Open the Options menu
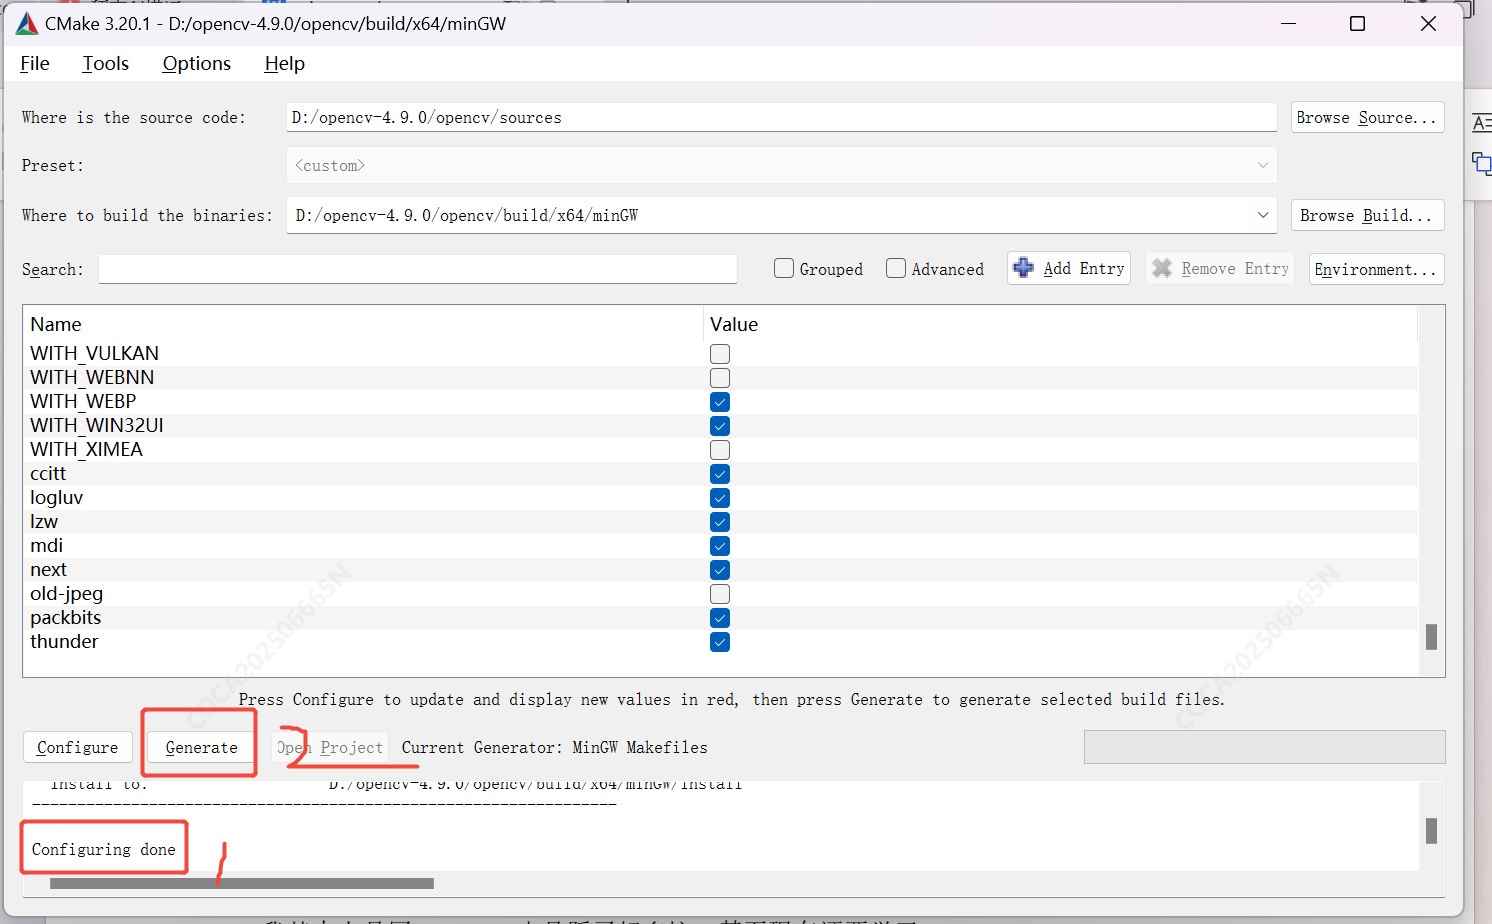The height and width of the screenshot is (924, 1492). (197, 63)
